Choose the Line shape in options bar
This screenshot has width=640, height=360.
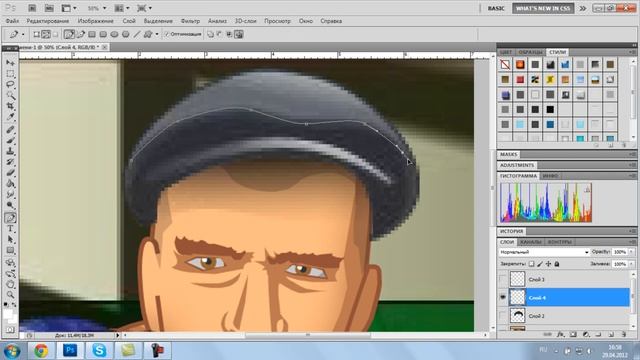(137, 34)
